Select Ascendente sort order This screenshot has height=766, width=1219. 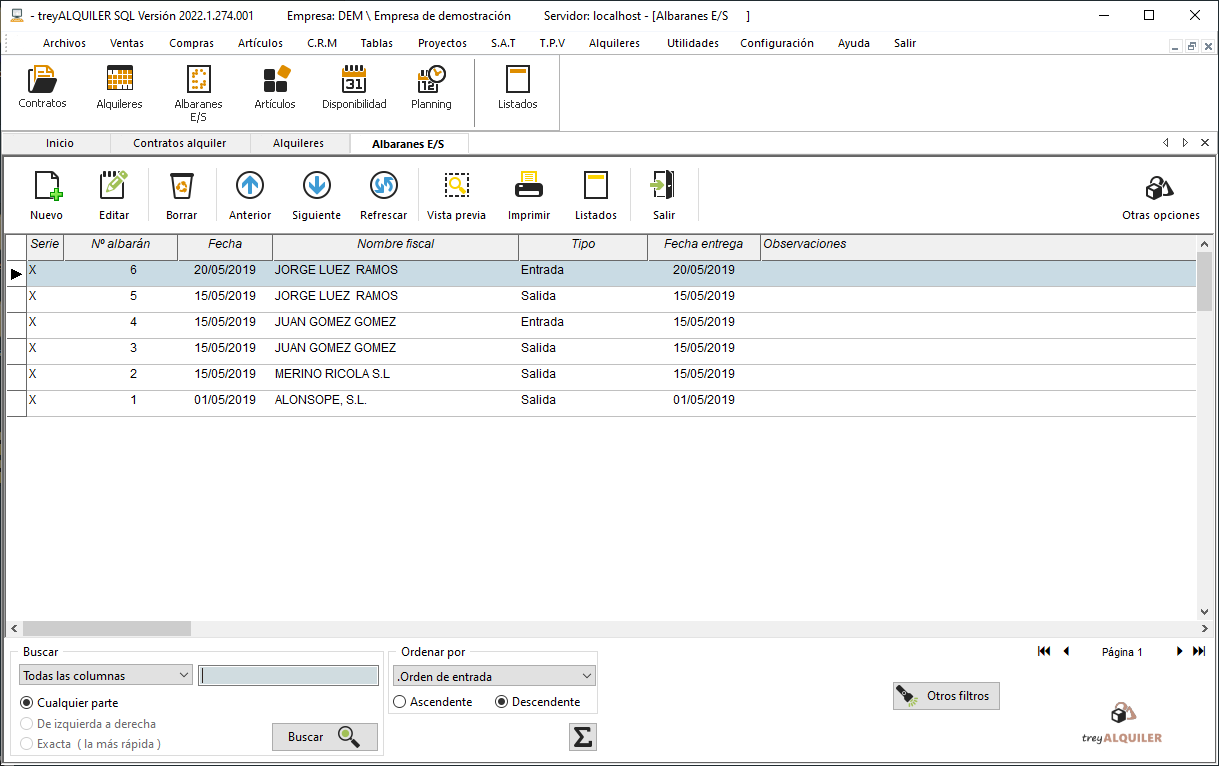point(433,702)
